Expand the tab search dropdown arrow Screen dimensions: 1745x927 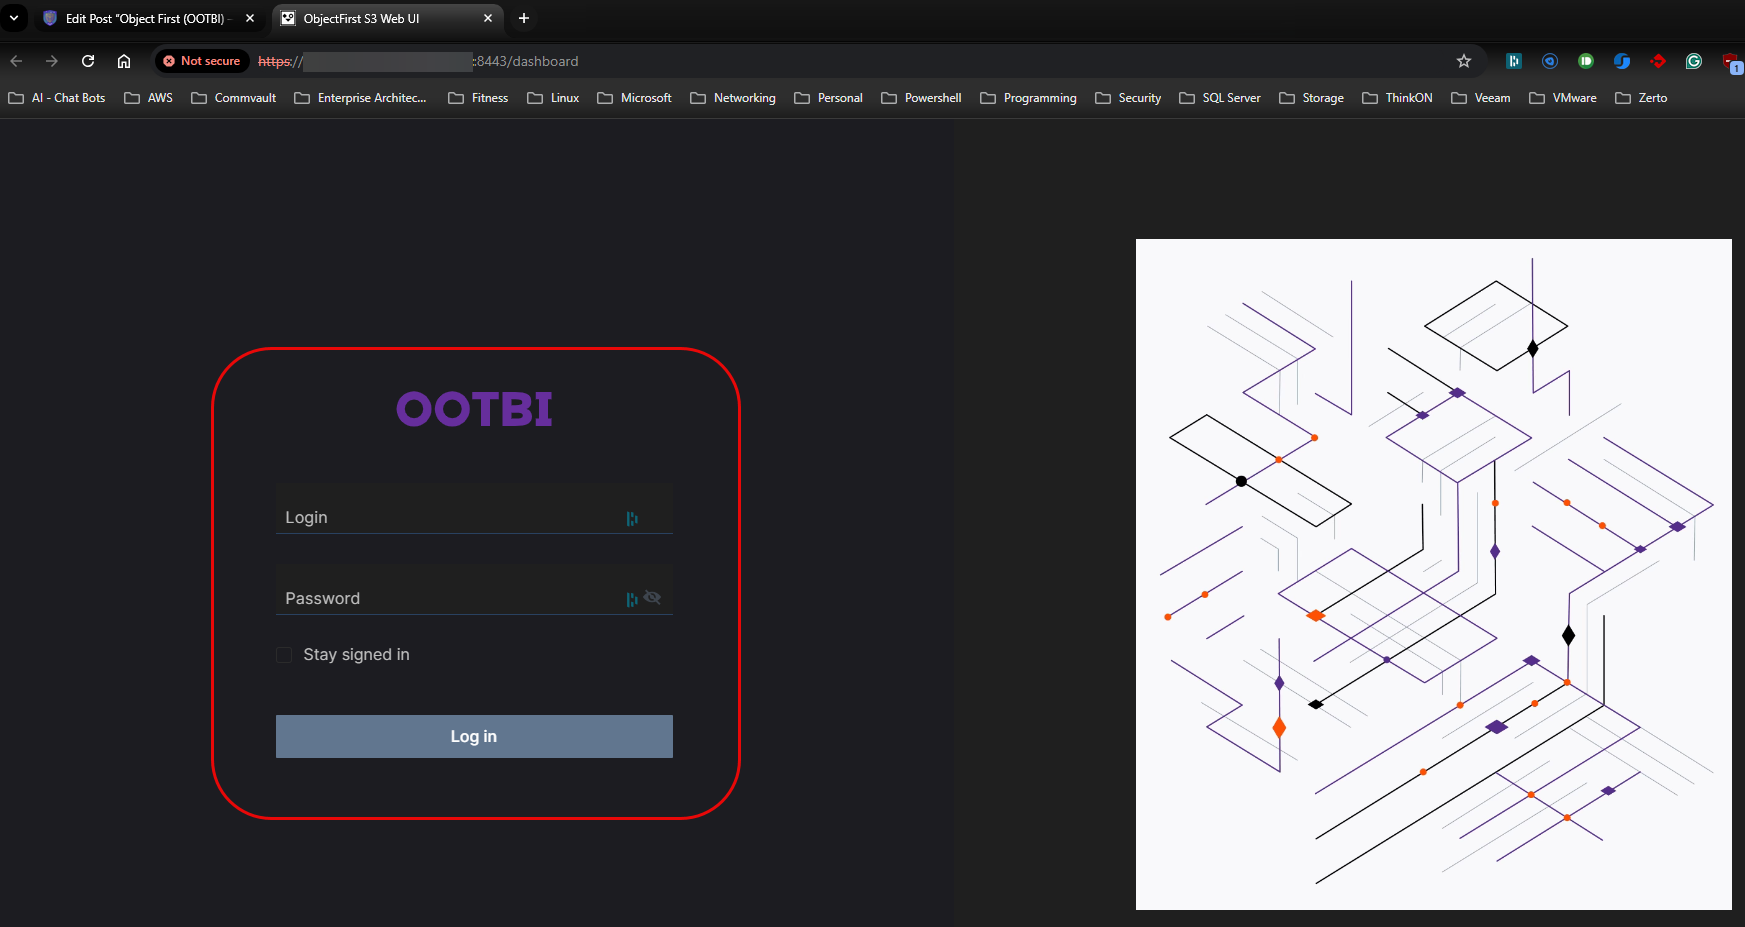[x=14, y=18]
